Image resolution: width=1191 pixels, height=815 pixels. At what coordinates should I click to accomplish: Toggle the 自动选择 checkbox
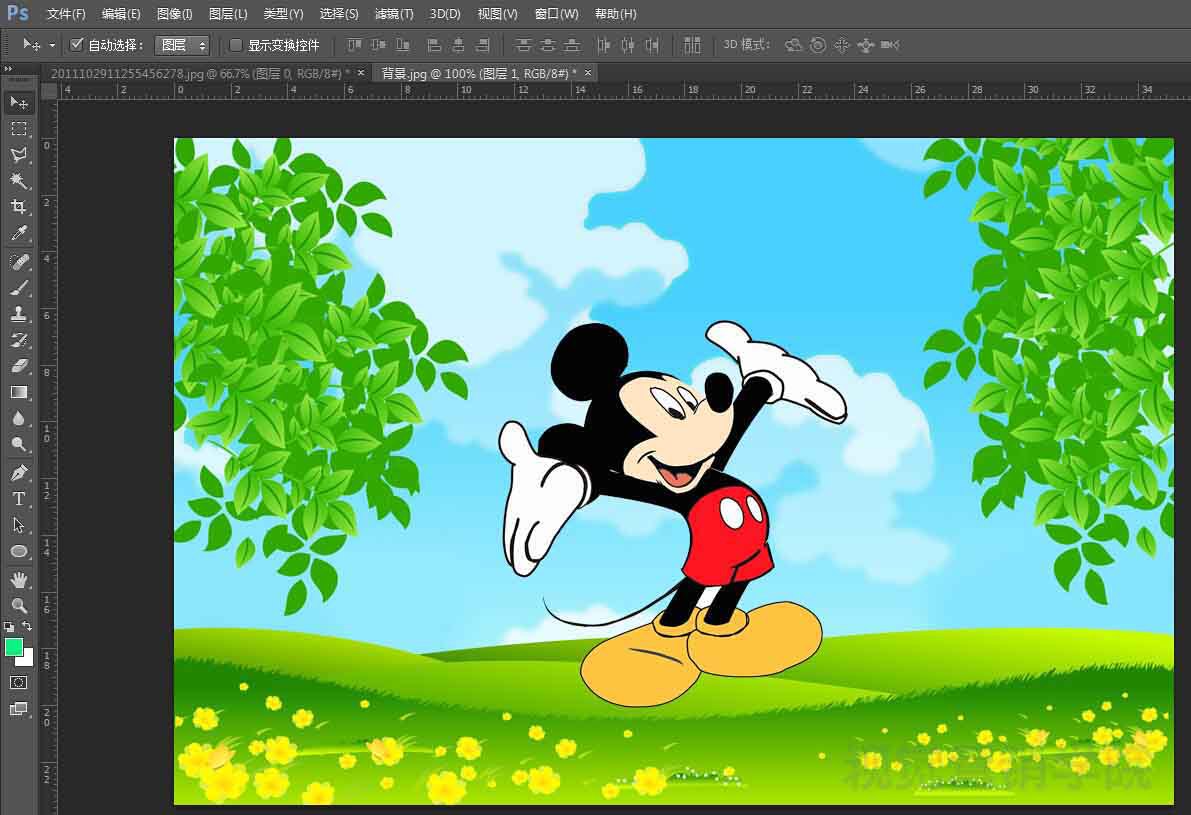pyautogui.click(x=77, y=45)
